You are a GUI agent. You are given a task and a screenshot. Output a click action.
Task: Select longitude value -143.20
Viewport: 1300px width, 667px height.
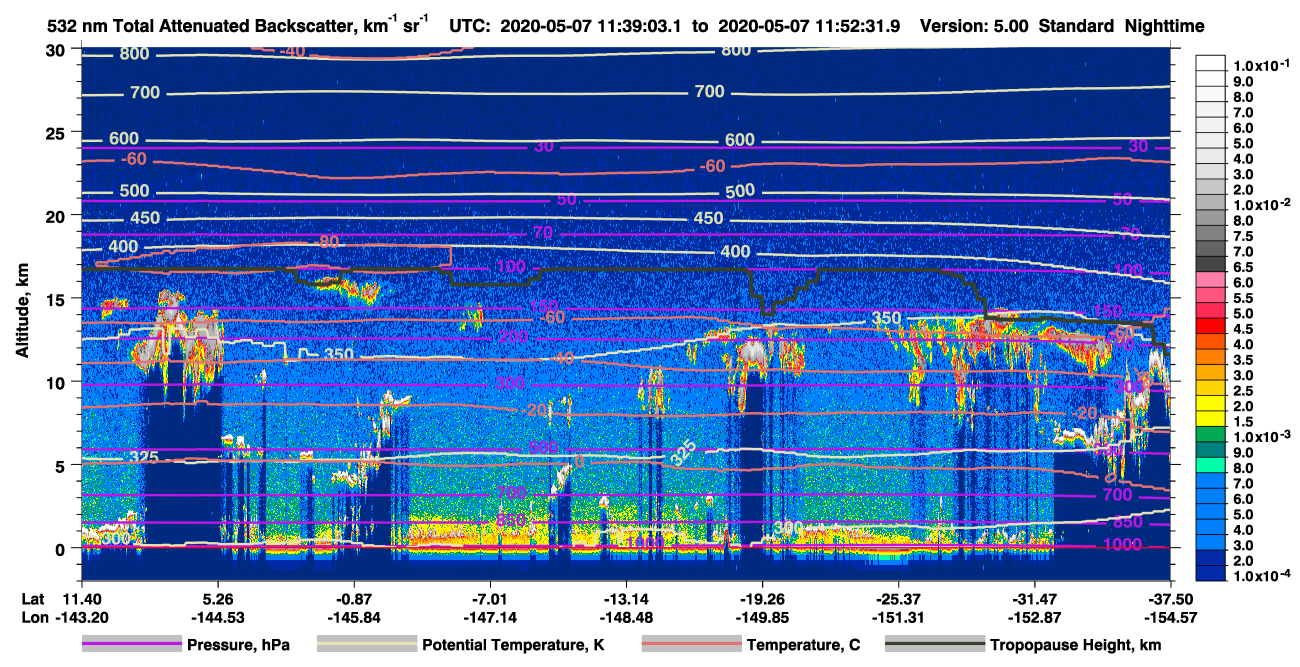[80, 618]
